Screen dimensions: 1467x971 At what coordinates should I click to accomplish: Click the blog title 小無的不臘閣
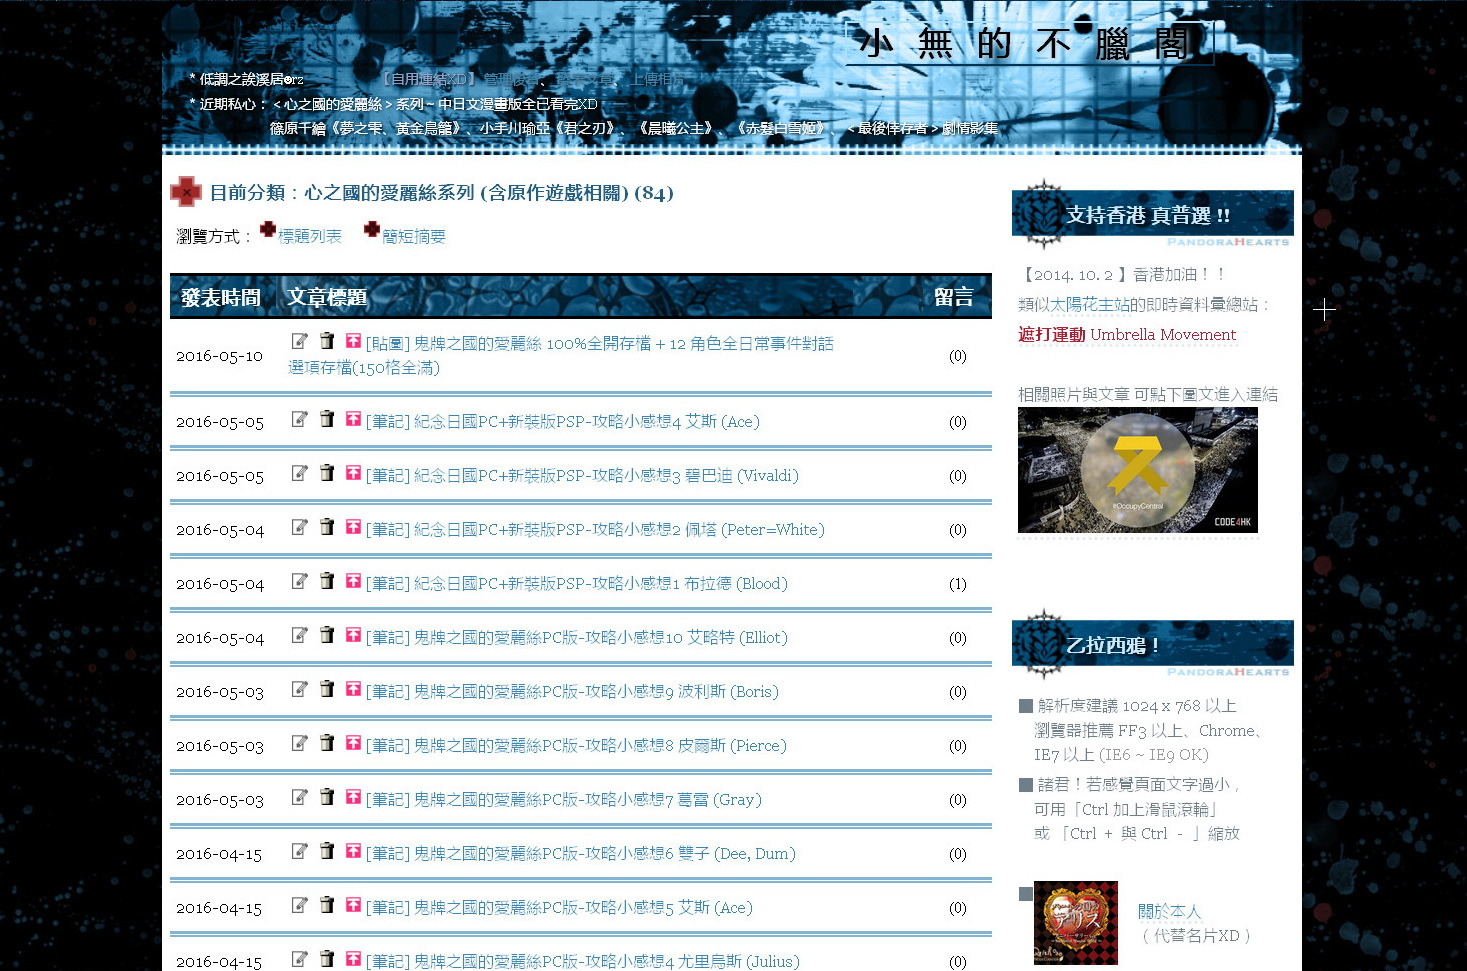coord(1025,44)
